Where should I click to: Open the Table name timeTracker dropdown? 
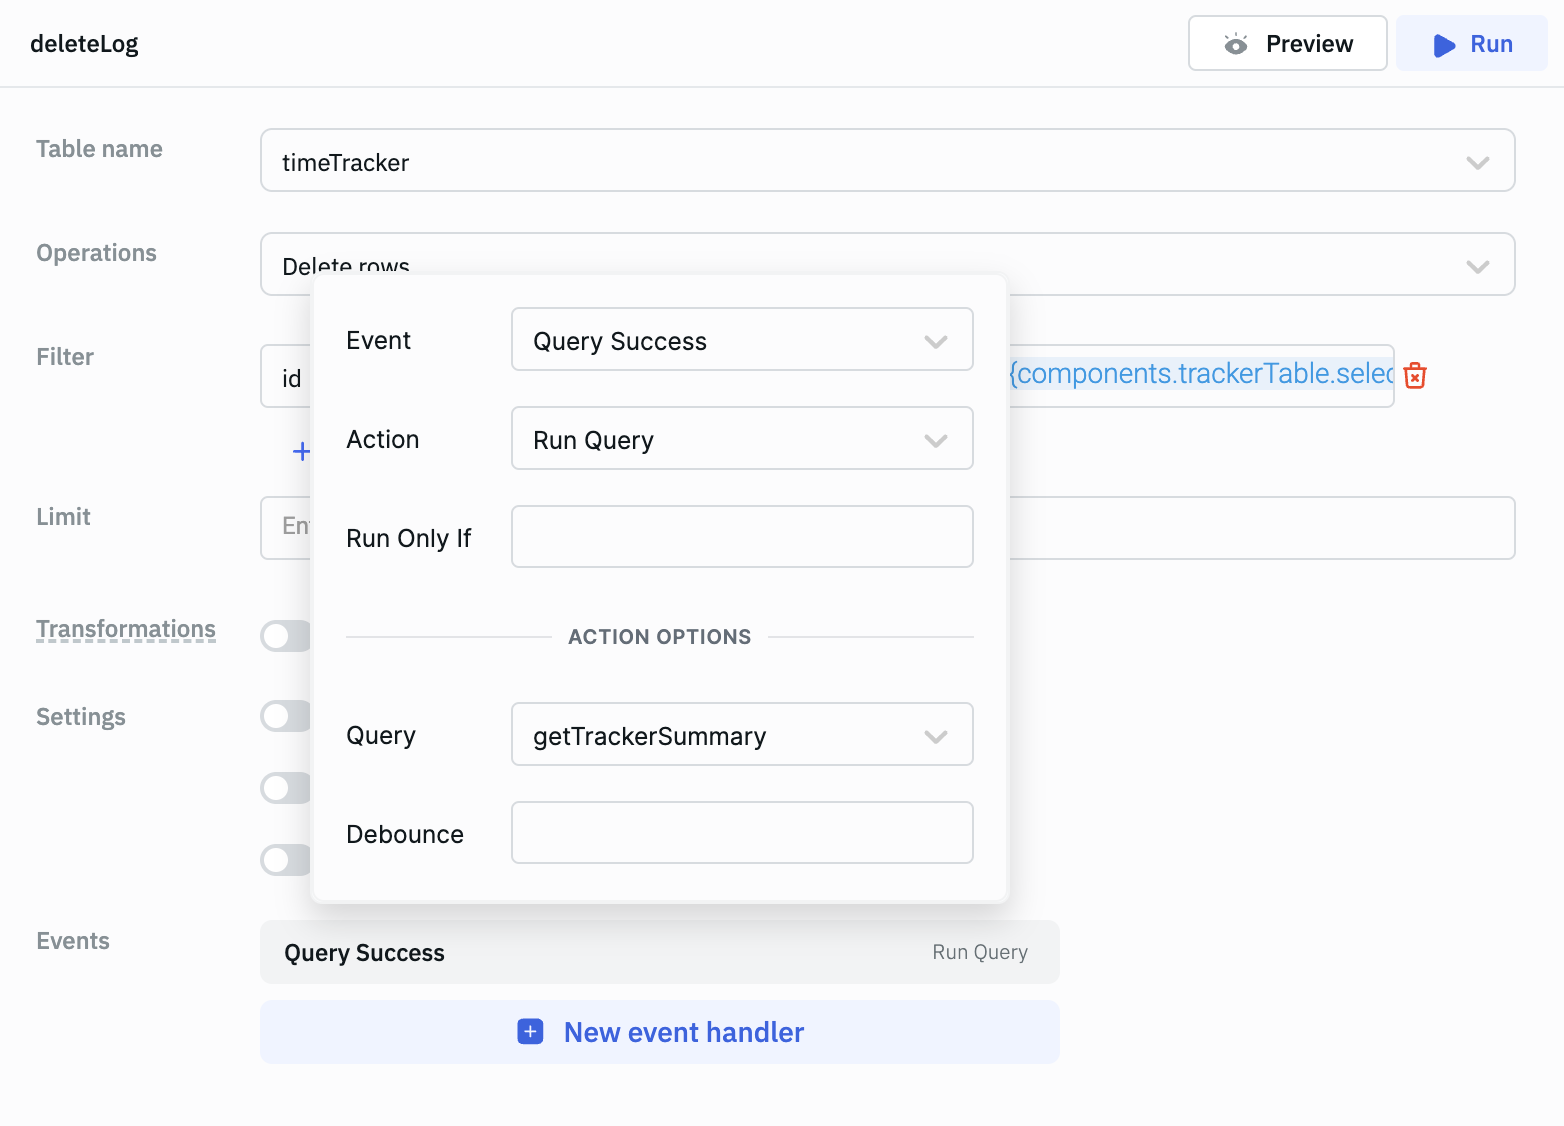click(x=887, y=161)
